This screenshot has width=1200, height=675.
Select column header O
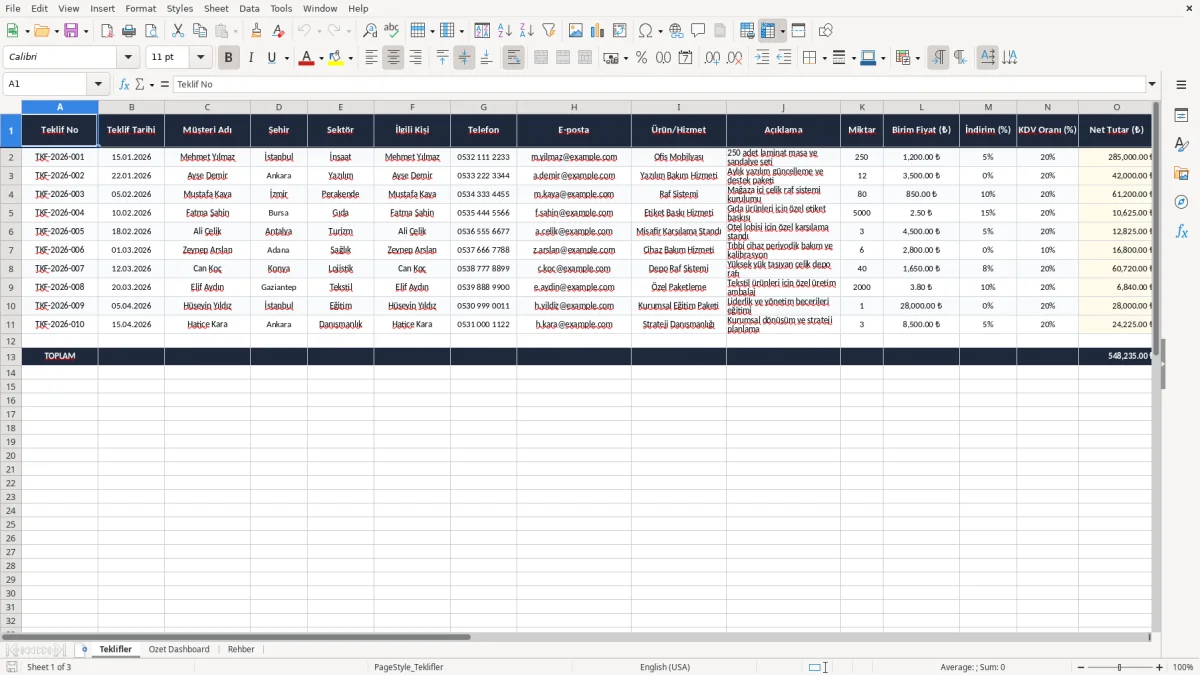1116,107
